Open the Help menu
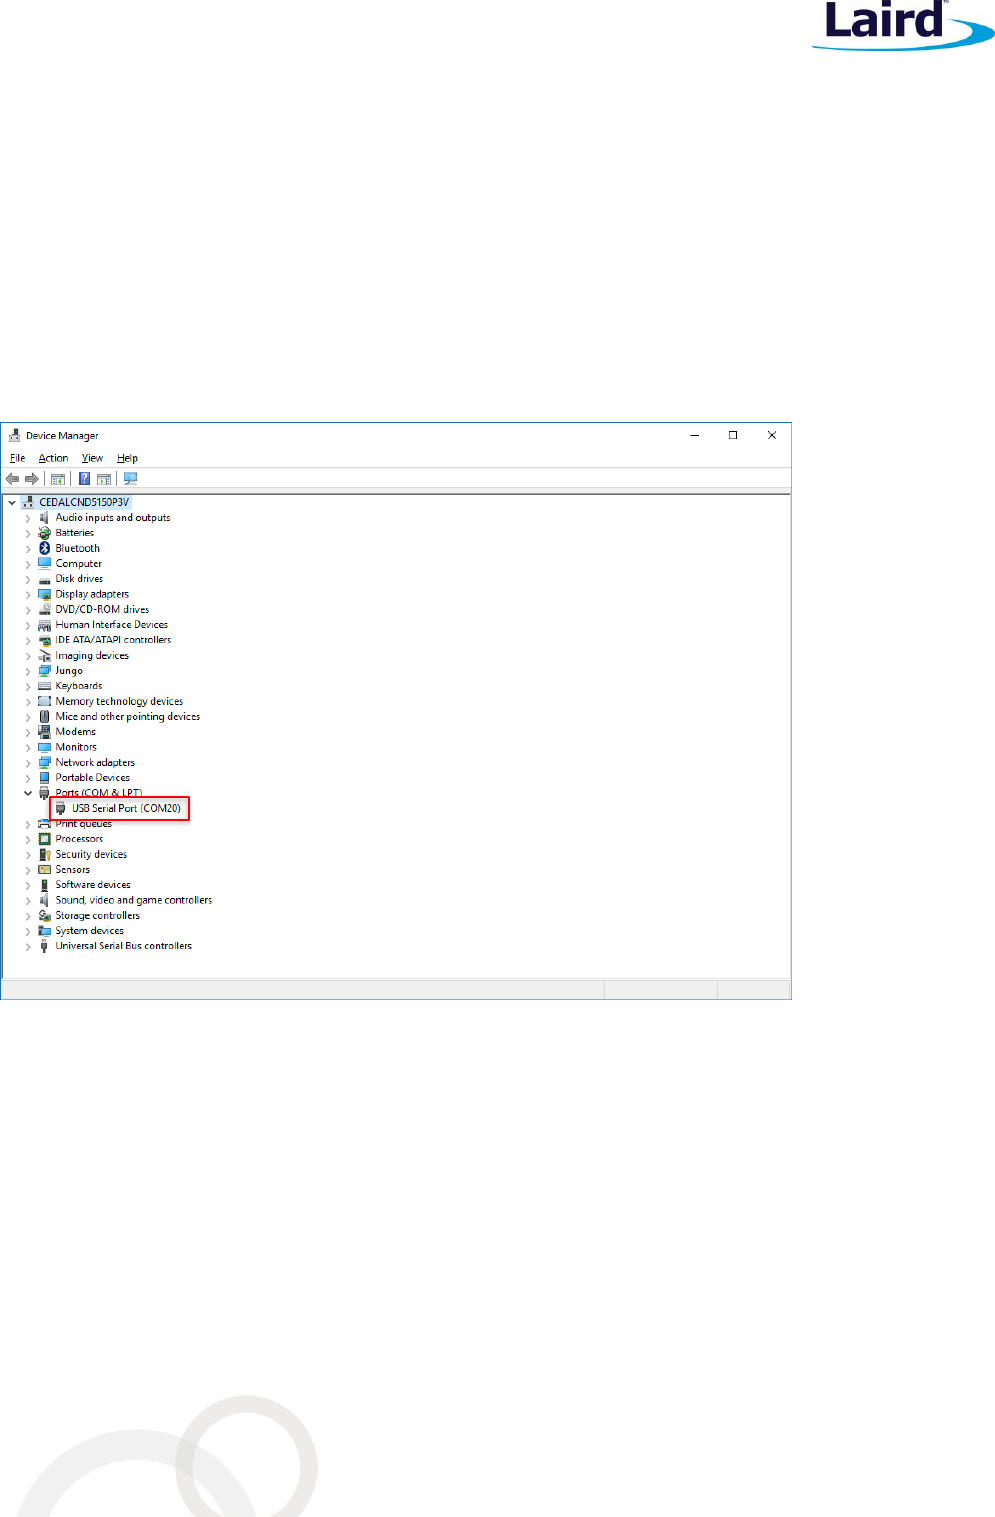The width and height of the screenshot is (995, 1517). [x=127, y=458]
